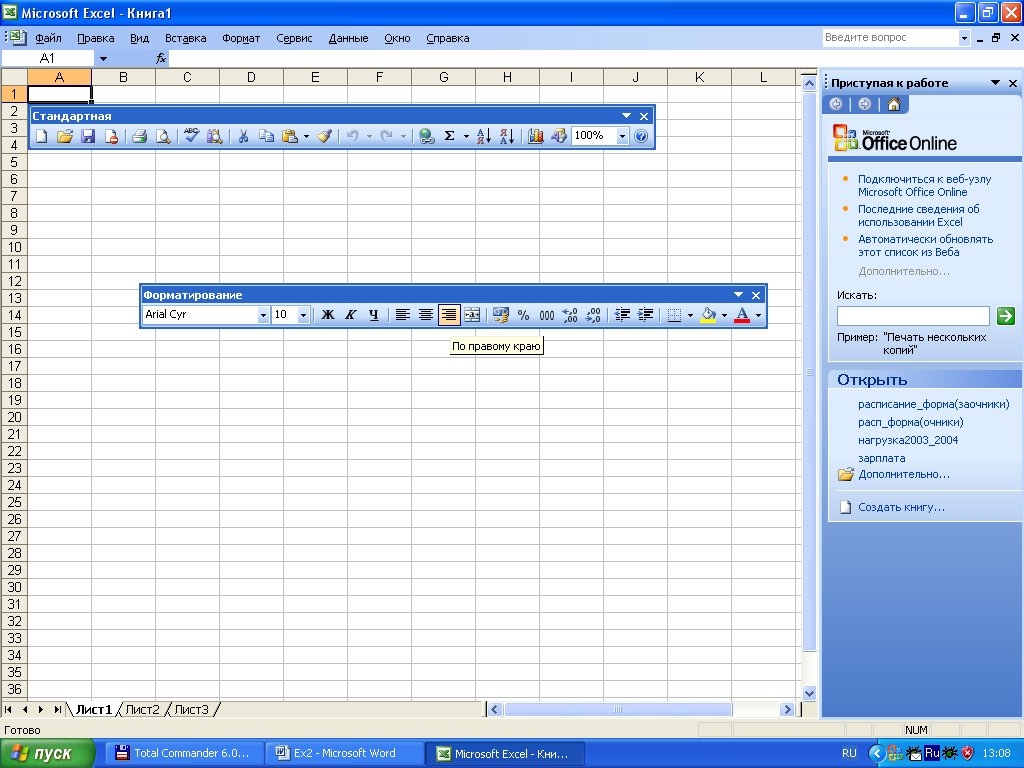
Task: Open recent file расписание_форма(заочники)
Action: click(x=933, y=404)
